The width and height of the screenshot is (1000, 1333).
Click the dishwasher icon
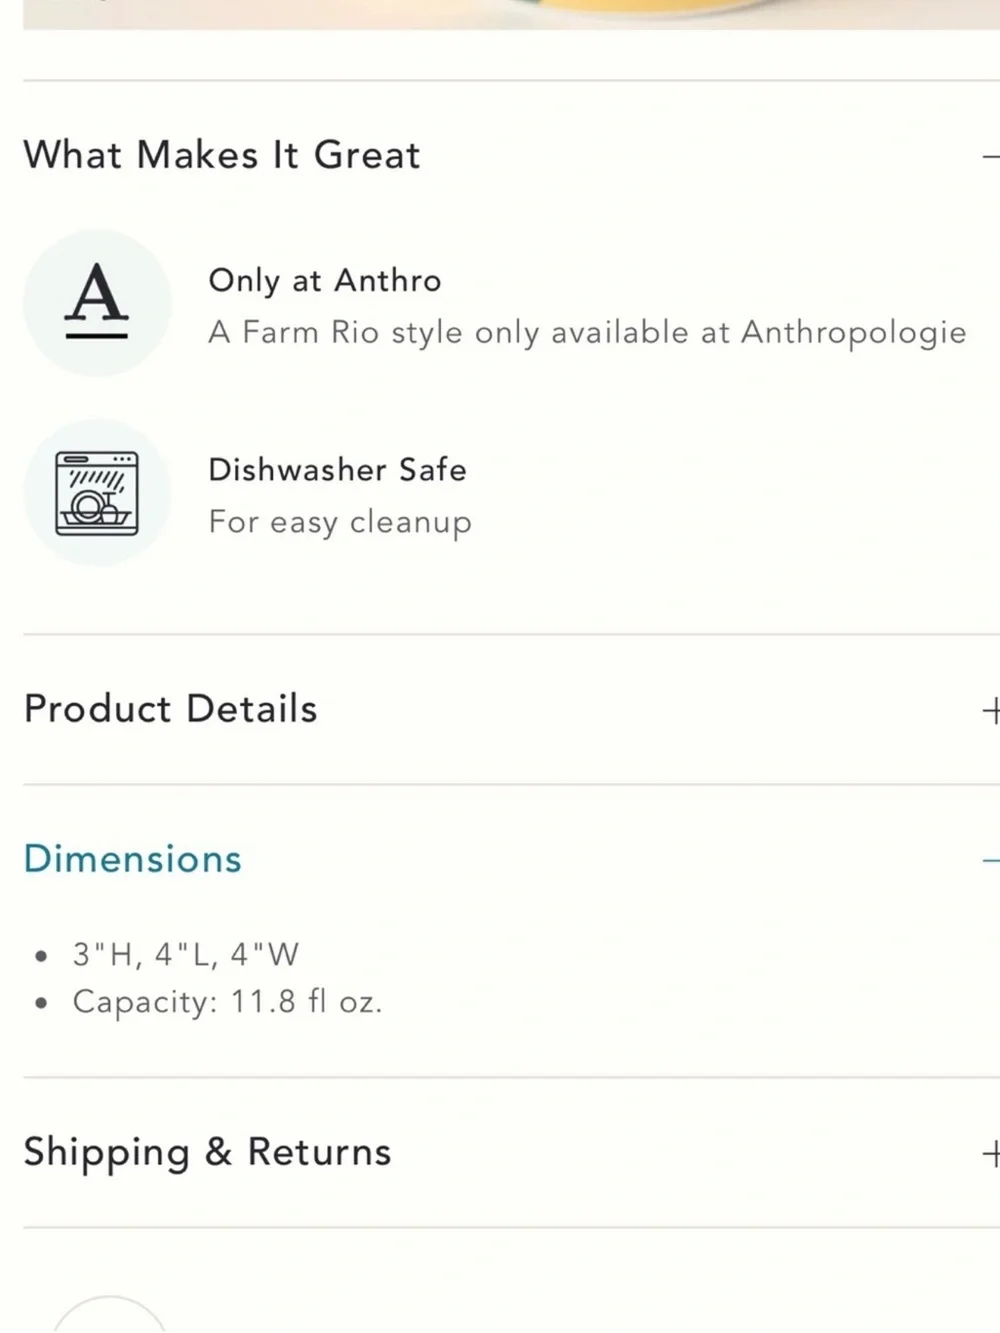point(97,493)
